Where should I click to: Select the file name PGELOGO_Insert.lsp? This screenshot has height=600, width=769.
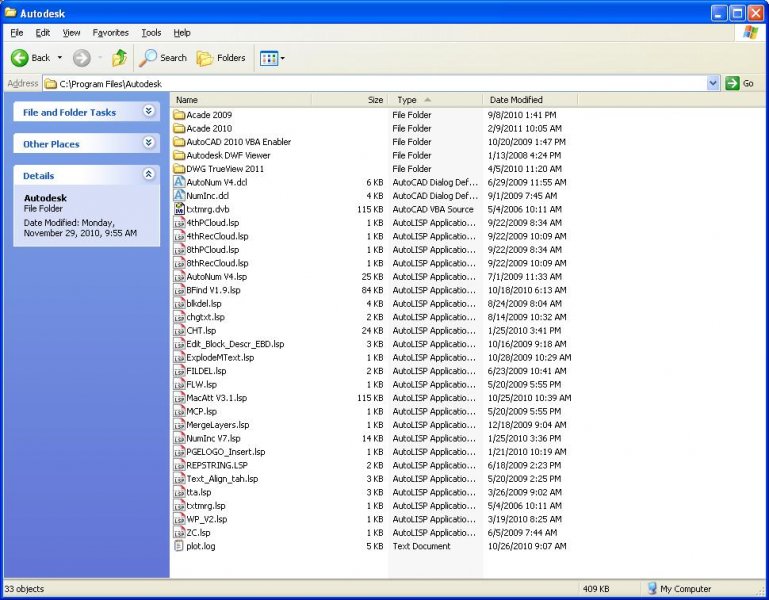[226, 452]
